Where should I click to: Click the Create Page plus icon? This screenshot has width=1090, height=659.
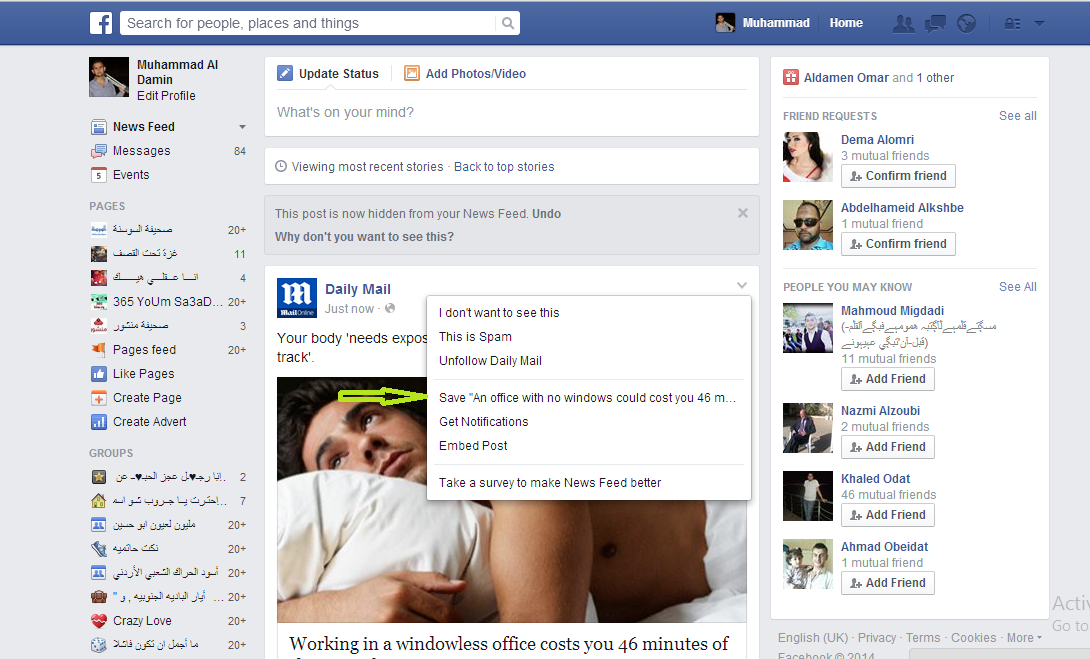click(x=99, y=398)
